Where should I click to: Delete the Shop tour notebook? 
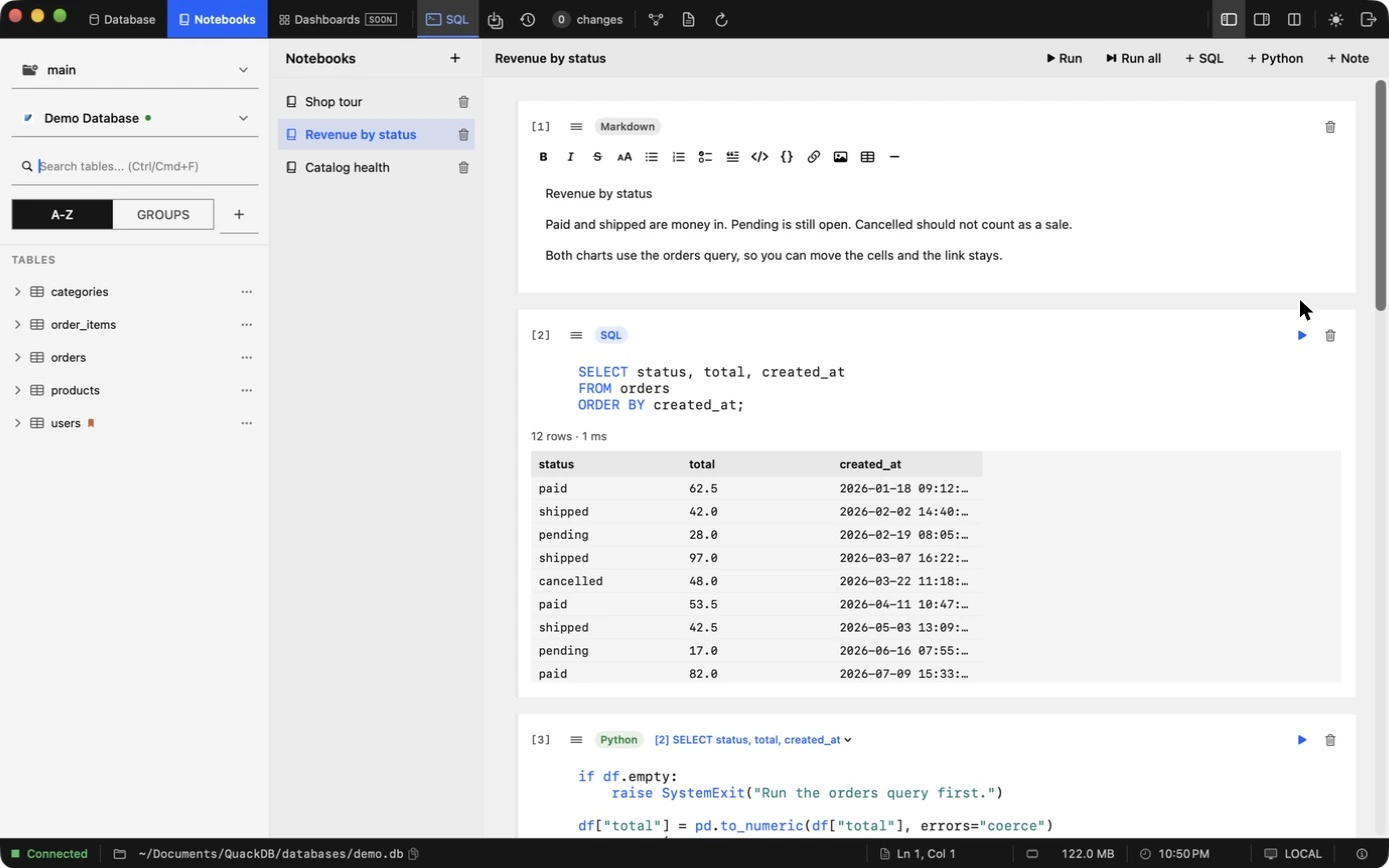[463, 102]
